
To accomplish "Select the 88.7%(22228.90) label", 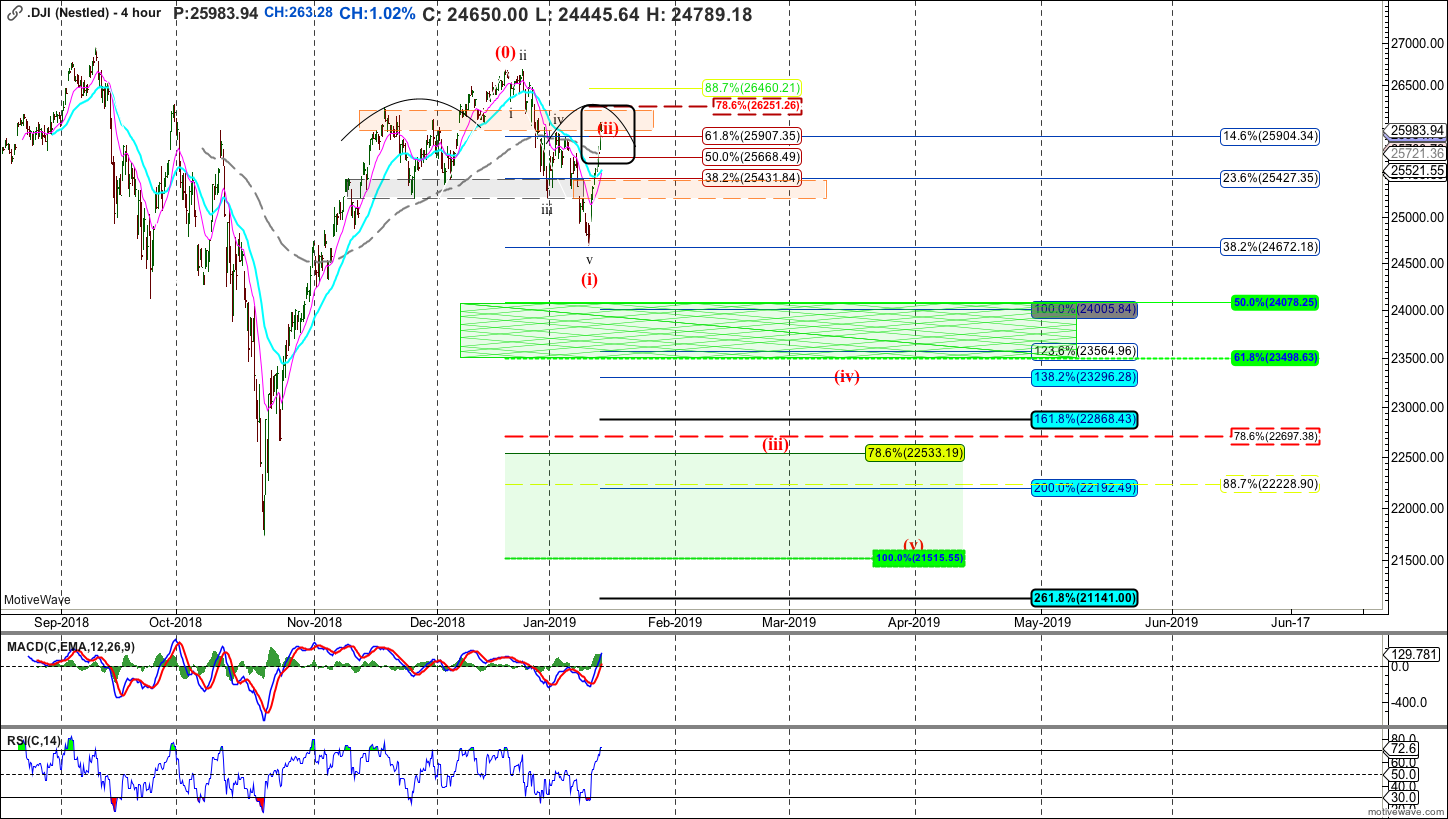I will (1270, 484).
